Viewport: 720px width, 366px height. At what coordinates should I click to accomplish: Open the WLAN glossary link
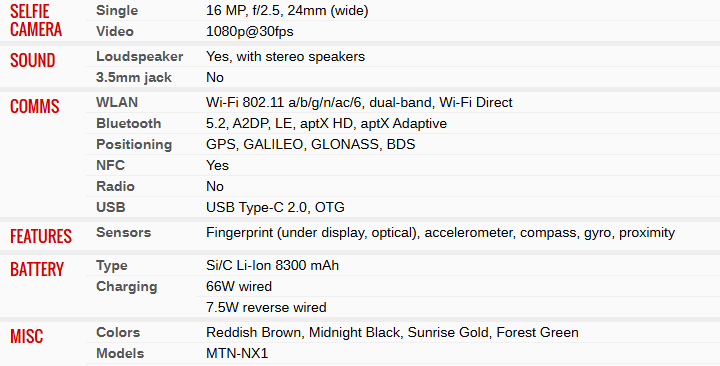pyautogui.click(x=117, y=102)
